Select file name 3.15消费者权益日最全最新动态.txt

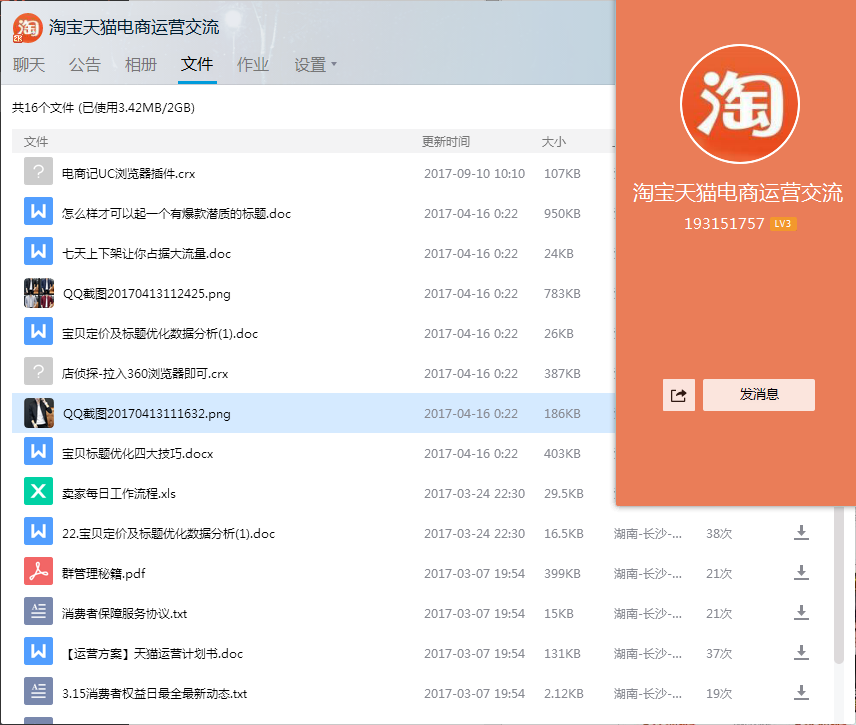[154, 693]
